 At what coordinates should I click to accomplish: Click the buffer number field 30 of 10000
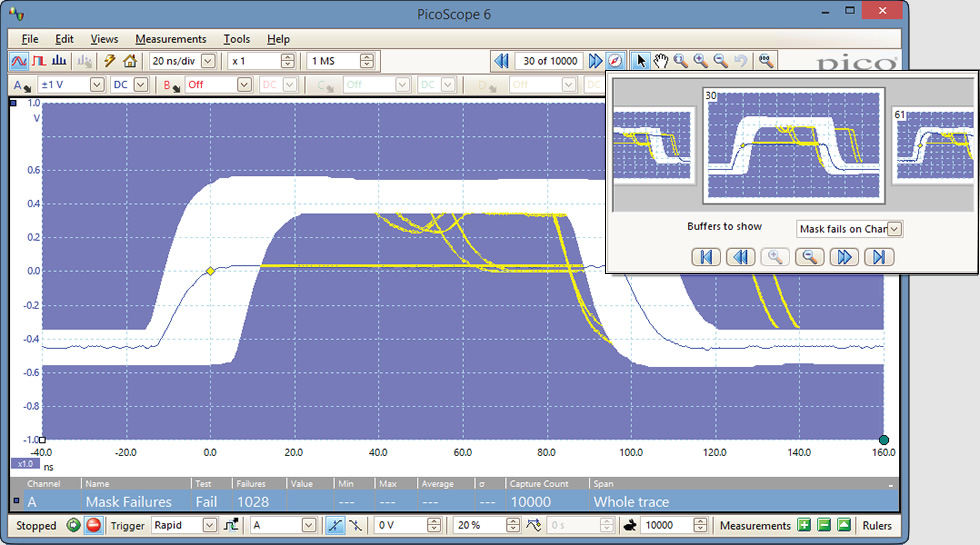549,61
